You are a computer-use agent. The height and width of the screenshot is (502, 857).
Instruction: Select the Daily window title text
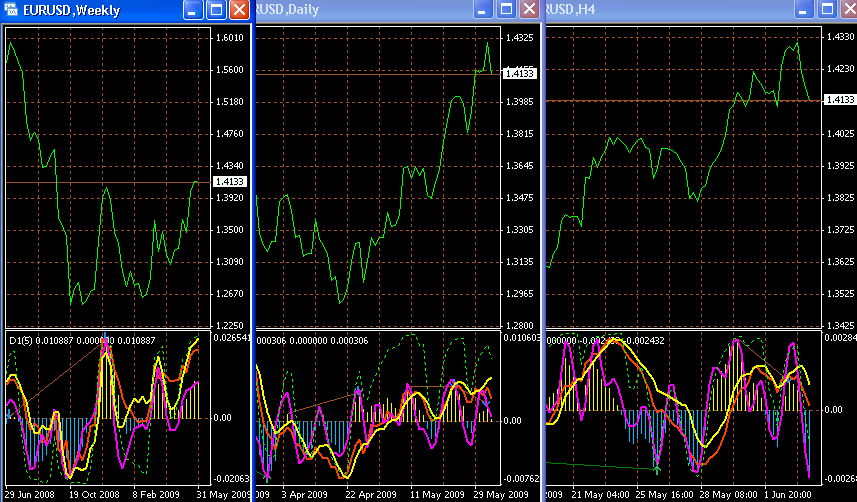pyautogui.click(x=287, y=10)
